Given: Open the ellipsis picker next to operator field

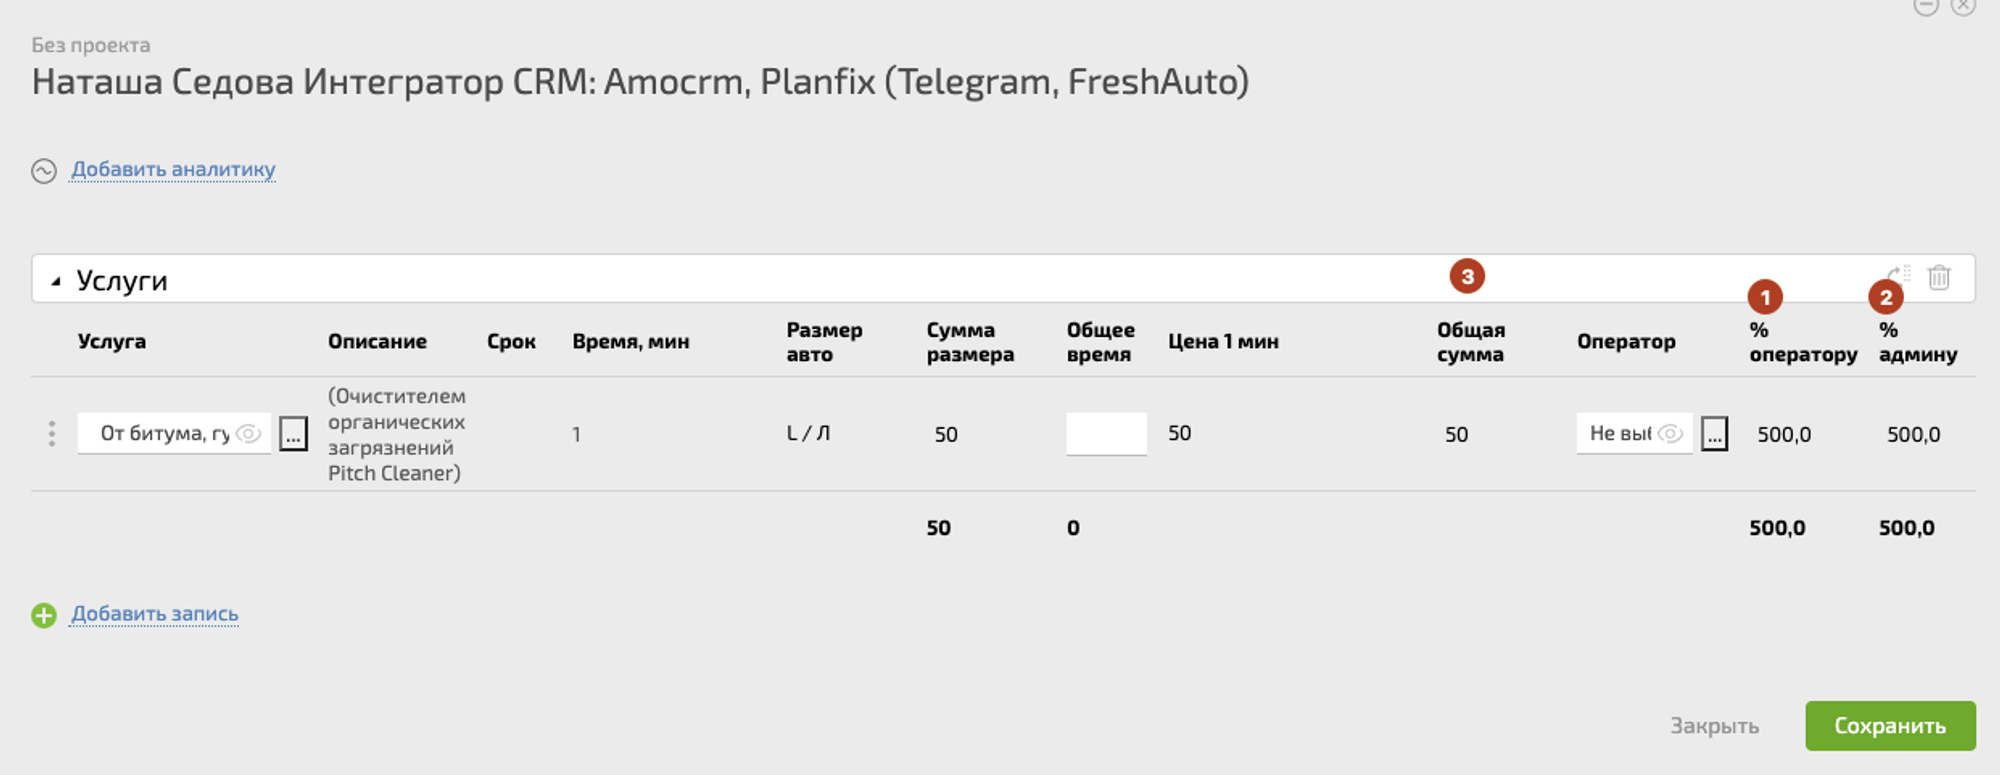Looking at the screenshot, I should coord(1714,434).
